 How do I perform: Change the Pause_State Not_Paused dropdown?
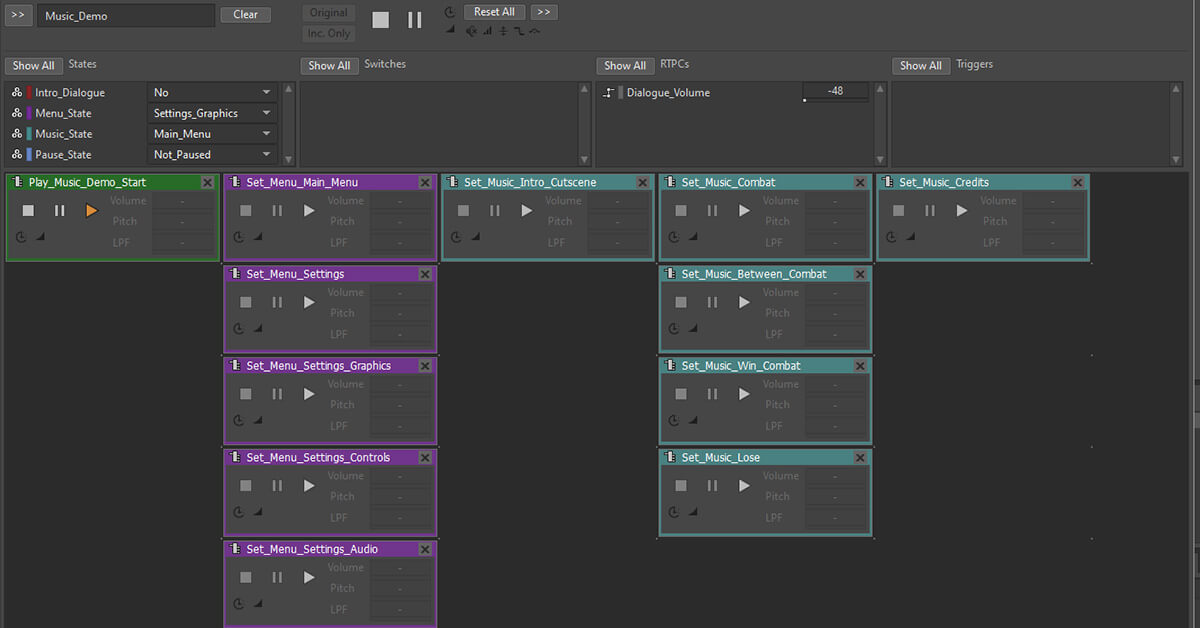pos(211,154)
